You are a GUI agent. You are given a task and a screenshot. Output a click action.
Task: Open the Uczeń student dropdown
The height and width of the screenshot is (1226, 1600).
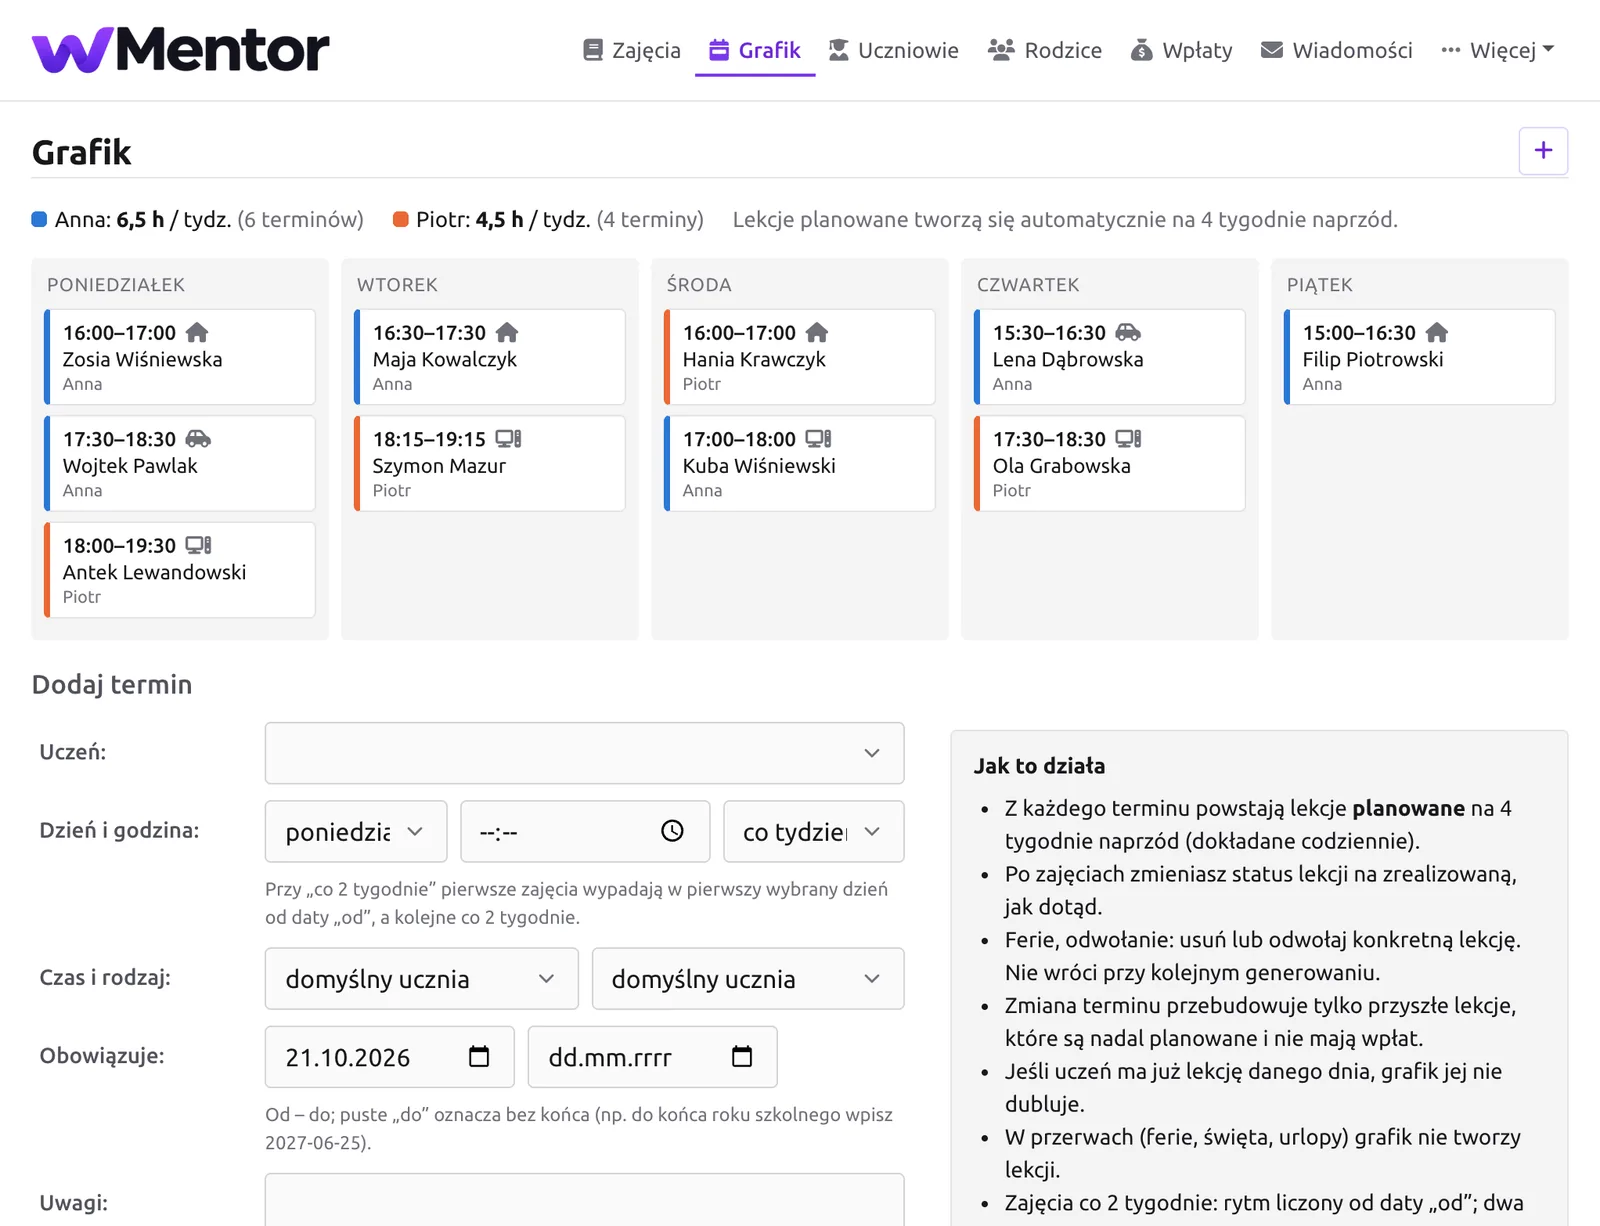585,753
